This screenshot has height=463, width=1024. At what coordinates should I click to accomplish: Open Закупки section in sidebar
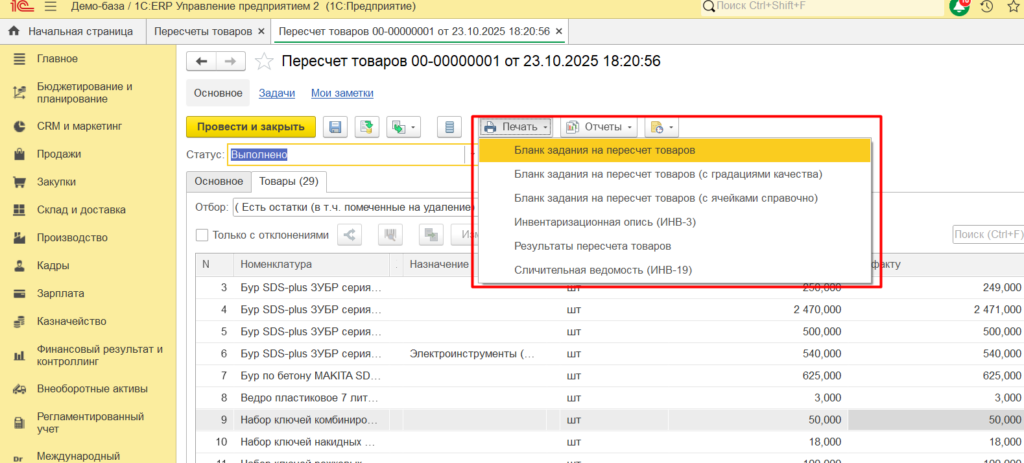pyautogui.click(x=56, y=182)
